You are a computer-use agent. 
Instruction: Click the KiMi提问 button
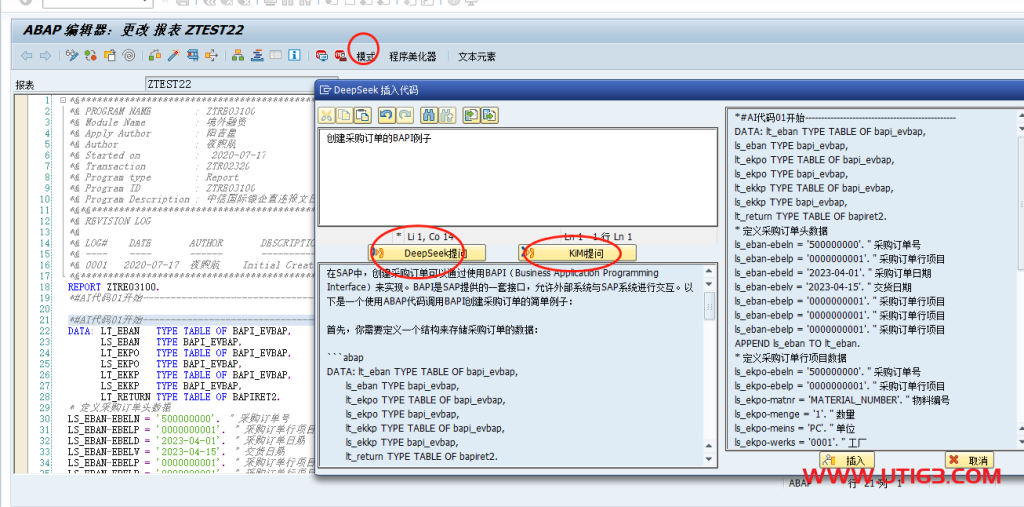pos(577,253)
